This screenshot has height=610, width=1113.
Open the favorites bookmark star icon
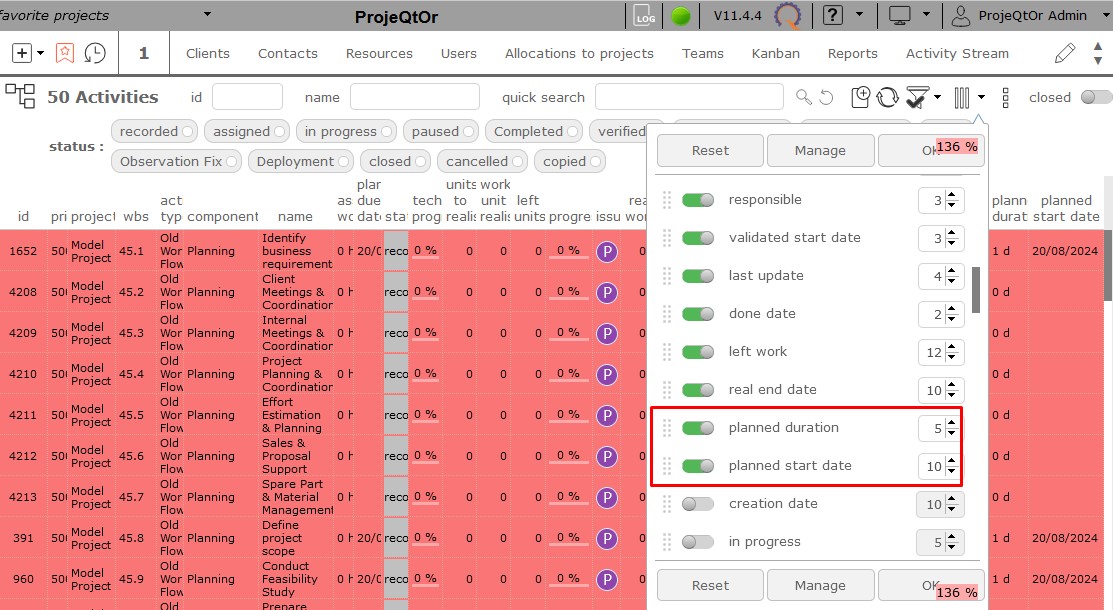pos(65,53)
